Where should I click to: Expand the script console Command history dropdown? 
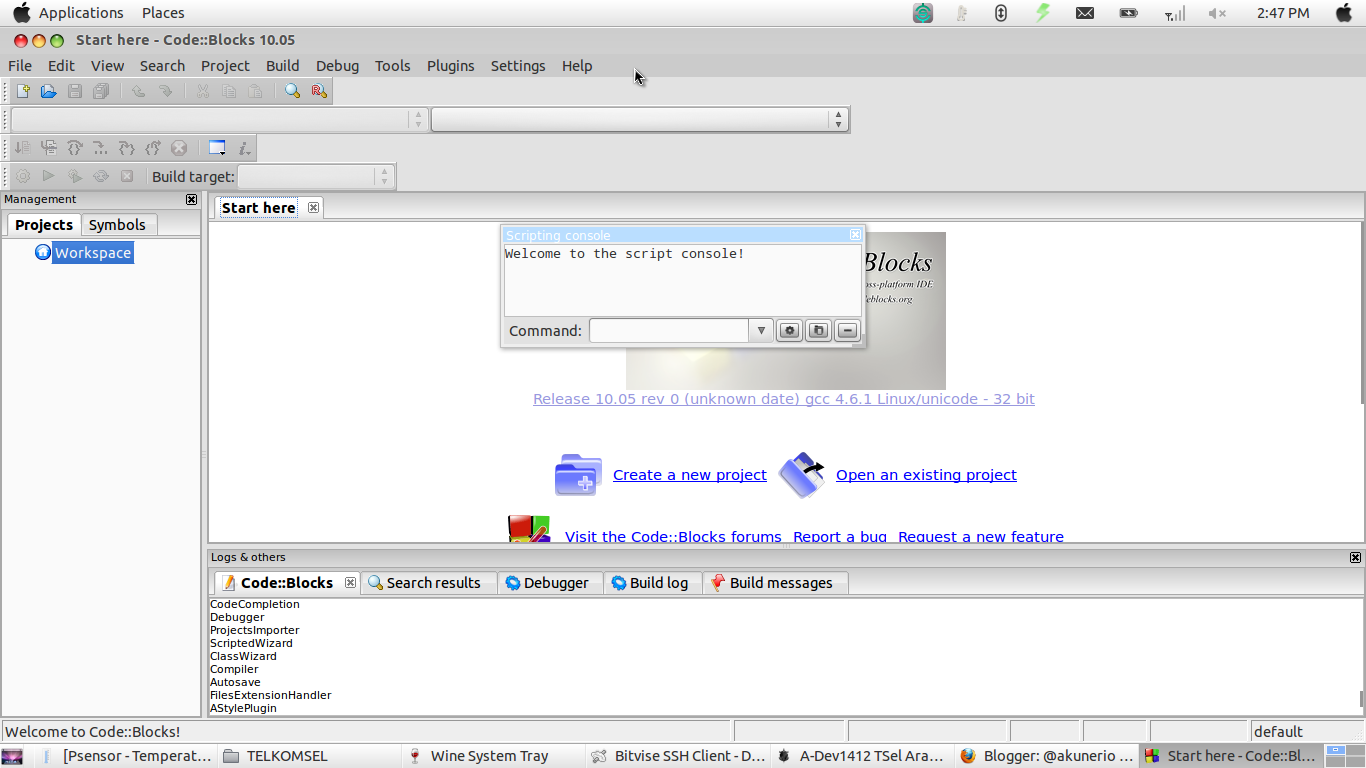[x=761, y=331]
